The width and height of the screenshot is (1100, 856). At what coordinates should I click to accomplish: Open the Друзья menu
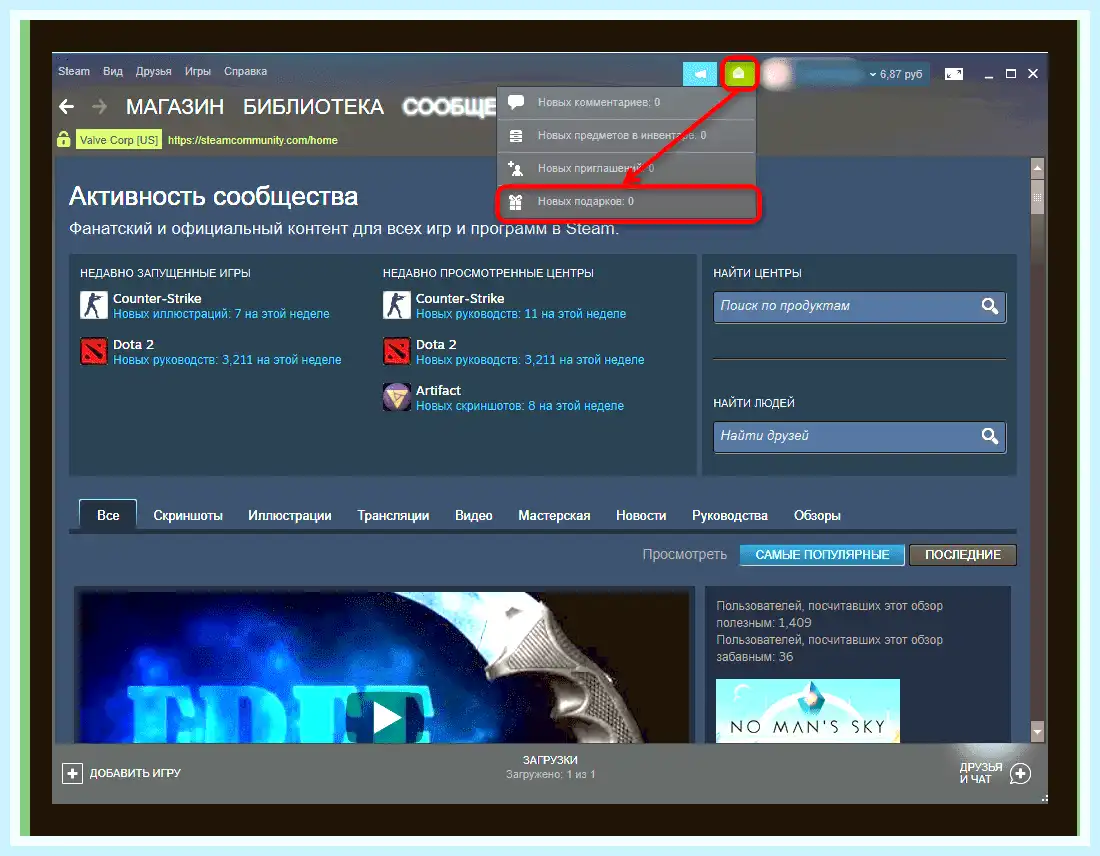click(154, 71)
